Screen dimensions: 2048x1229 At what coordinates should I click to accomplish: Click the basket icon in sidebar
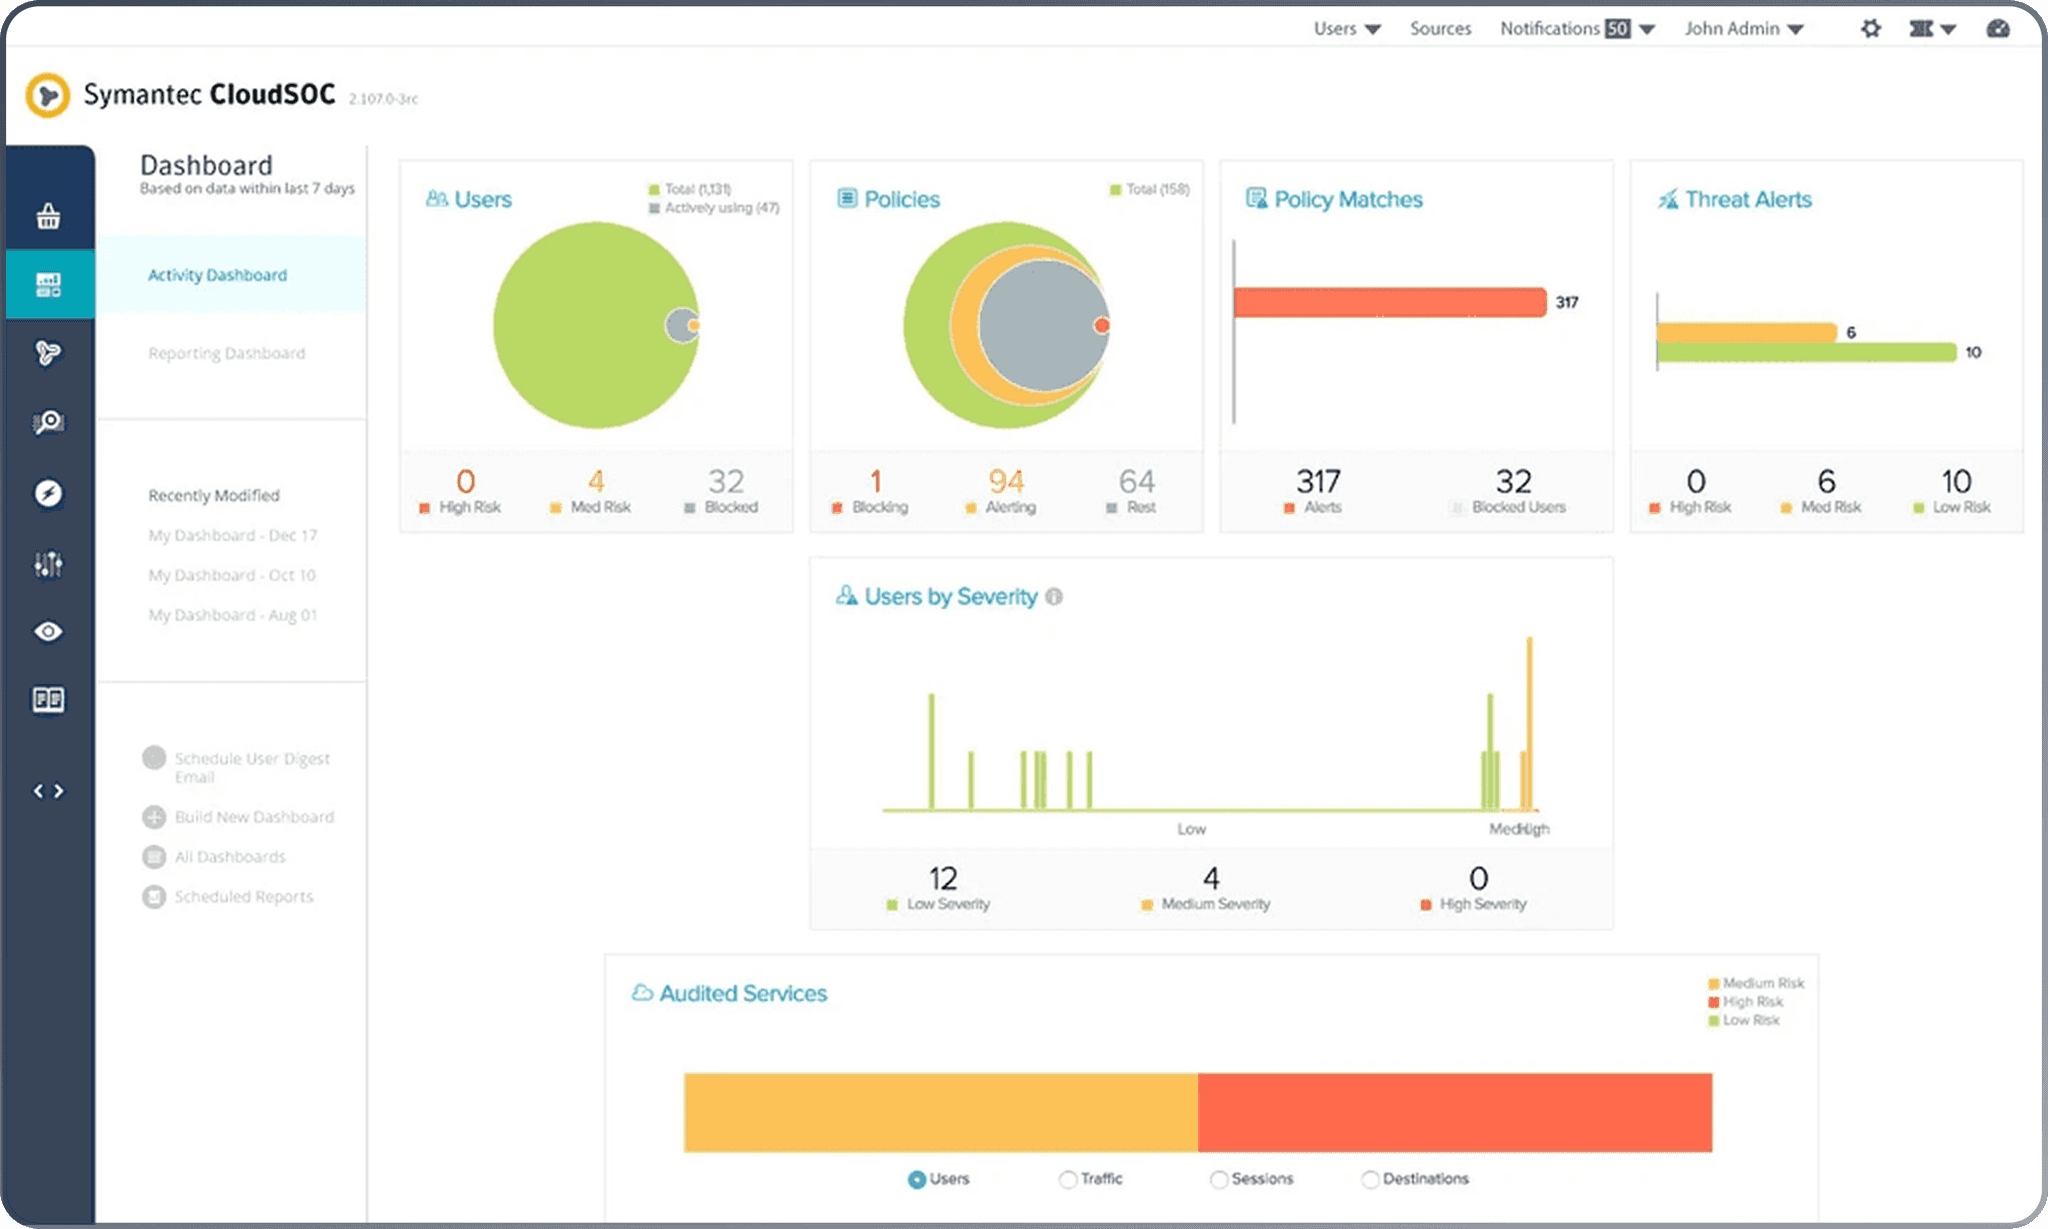48,216
